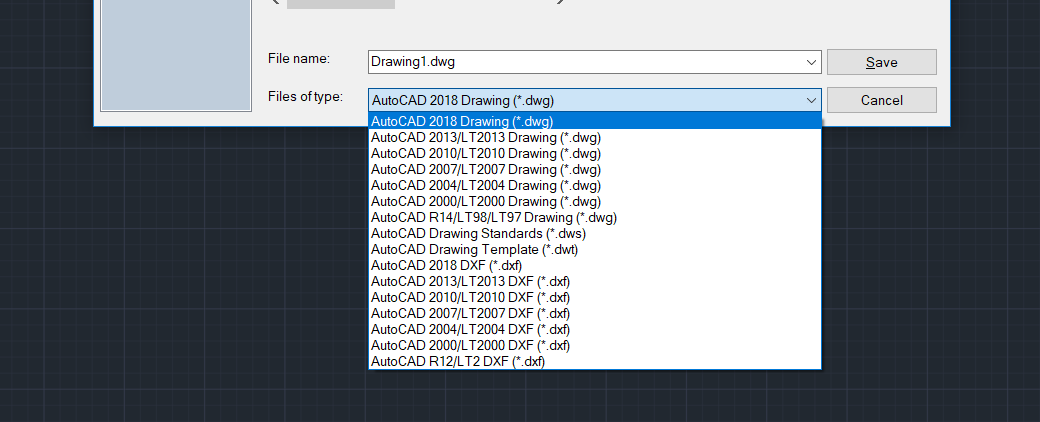The width and height of the screenshot is (1040, 422).
Task: Select AutoCAD 2010/LT2010 DXF (*.dxf)
Action: (595, 297)
